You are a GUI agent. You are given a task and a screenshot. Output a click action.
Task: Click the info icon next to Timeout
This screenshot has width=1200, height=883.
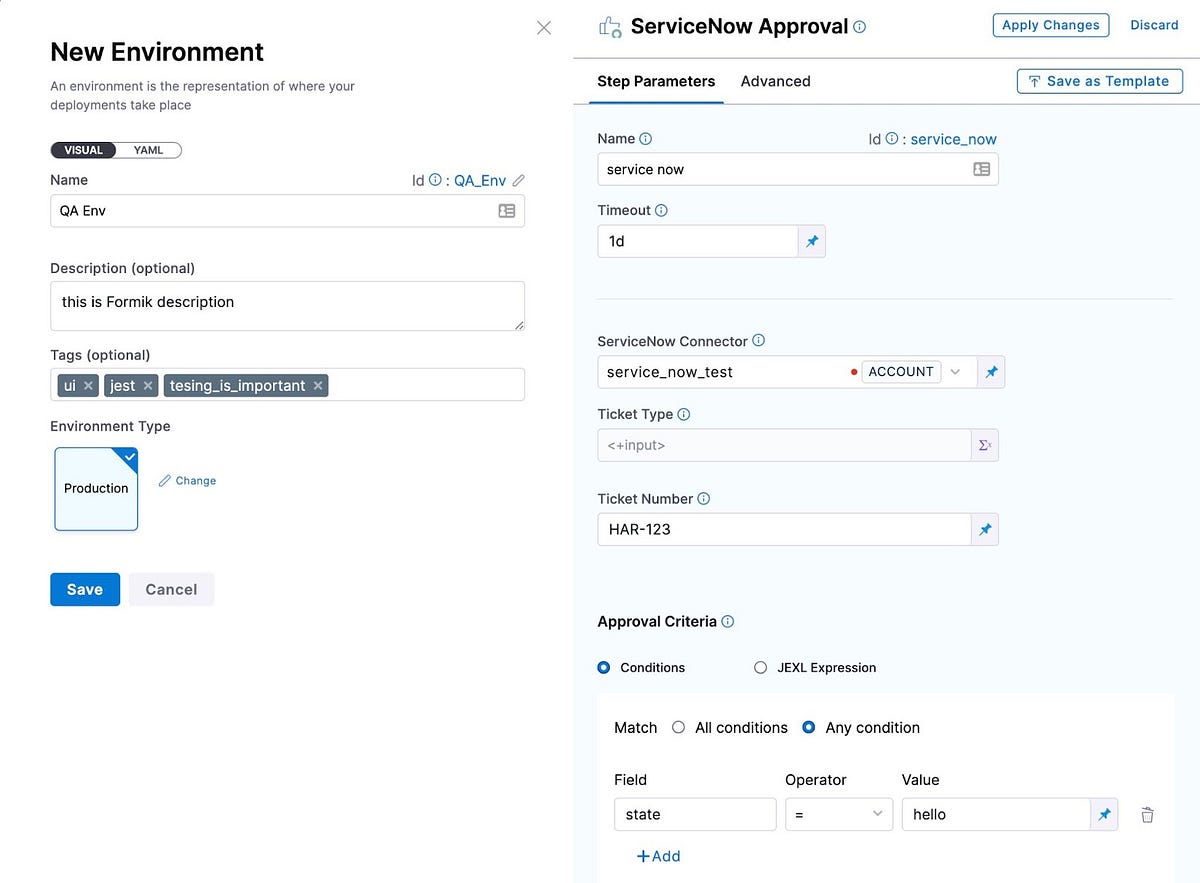pyautogui.click(x=660, y=210)
